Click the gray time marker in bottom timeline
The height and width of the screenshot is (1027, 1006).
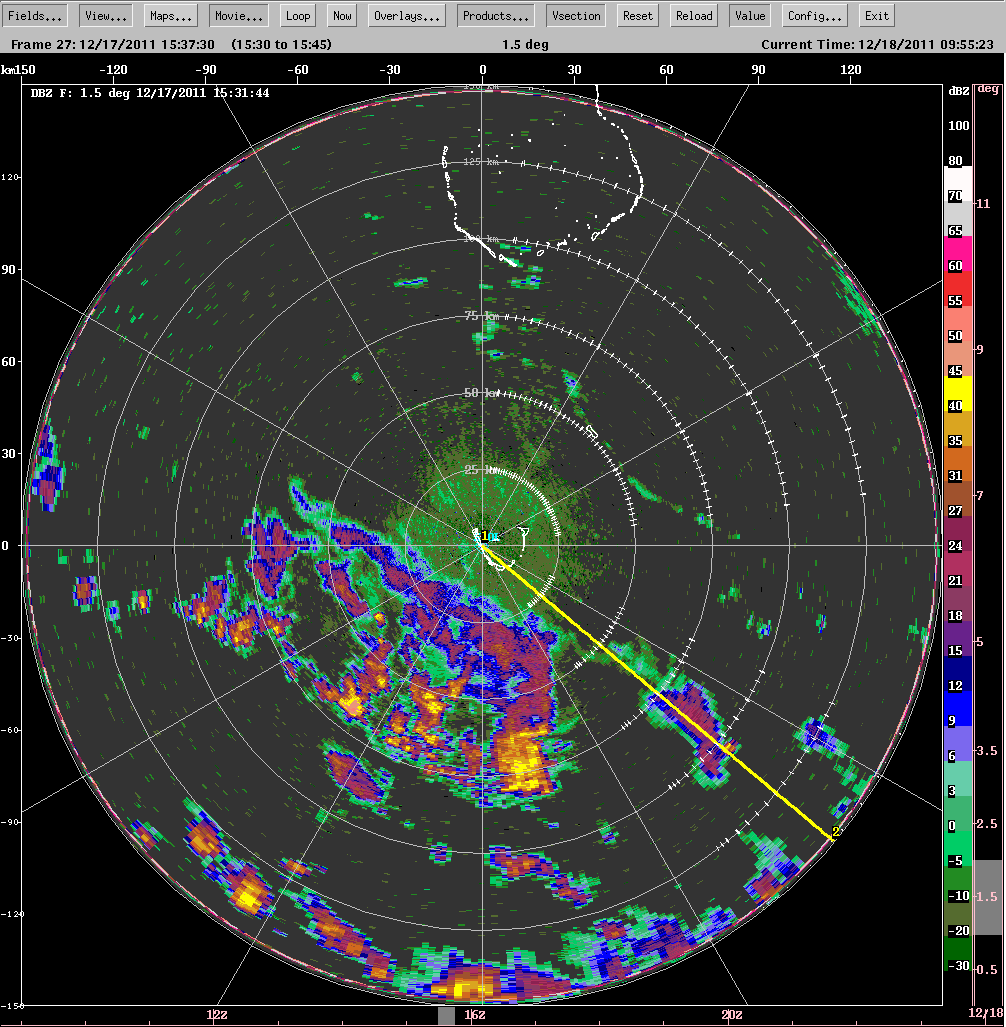(446, 1016)
